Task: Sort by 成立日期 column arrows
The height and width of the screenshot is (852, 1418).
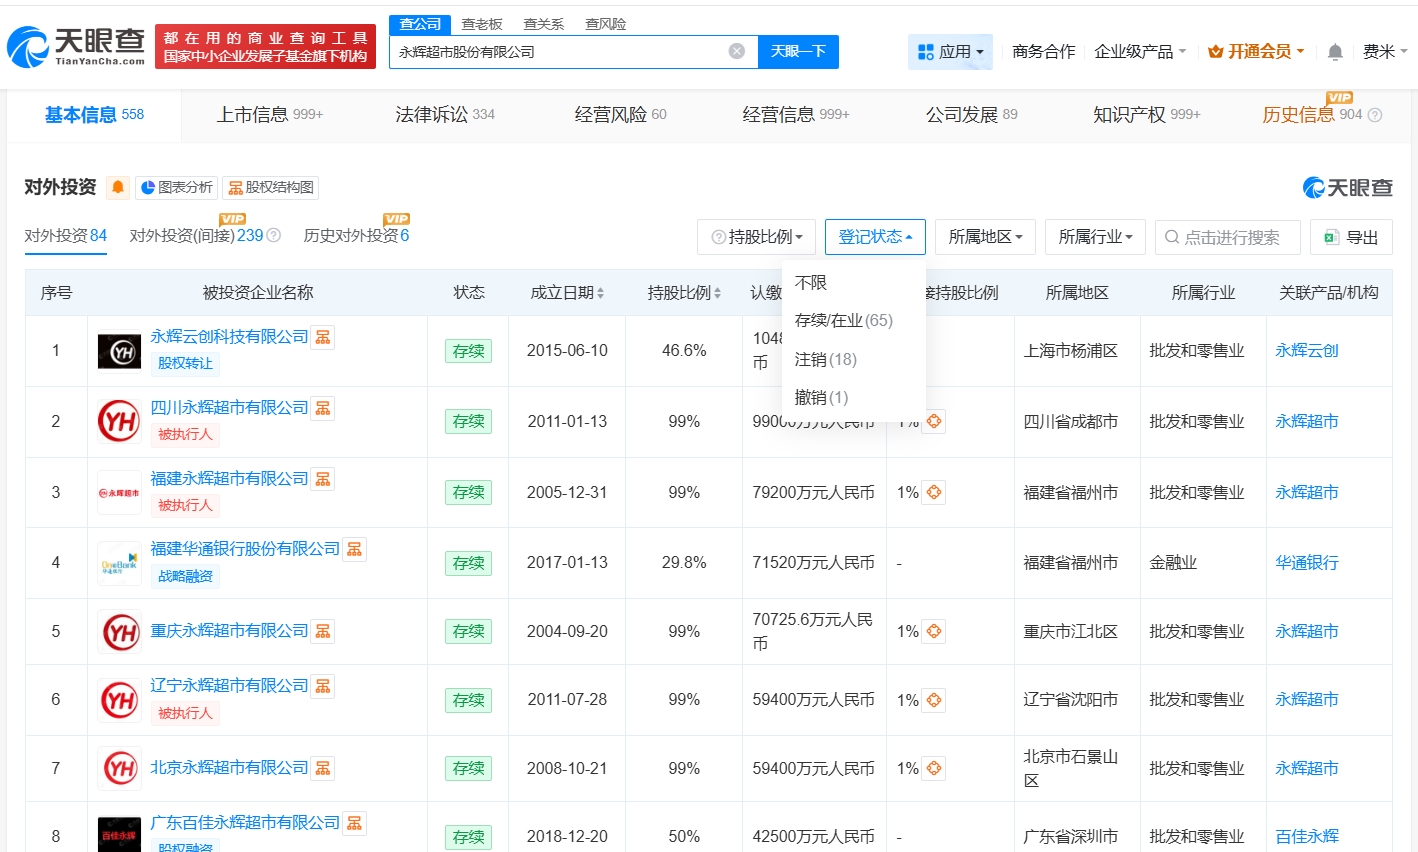Action: pyautogui.click(x=600, y=293)
